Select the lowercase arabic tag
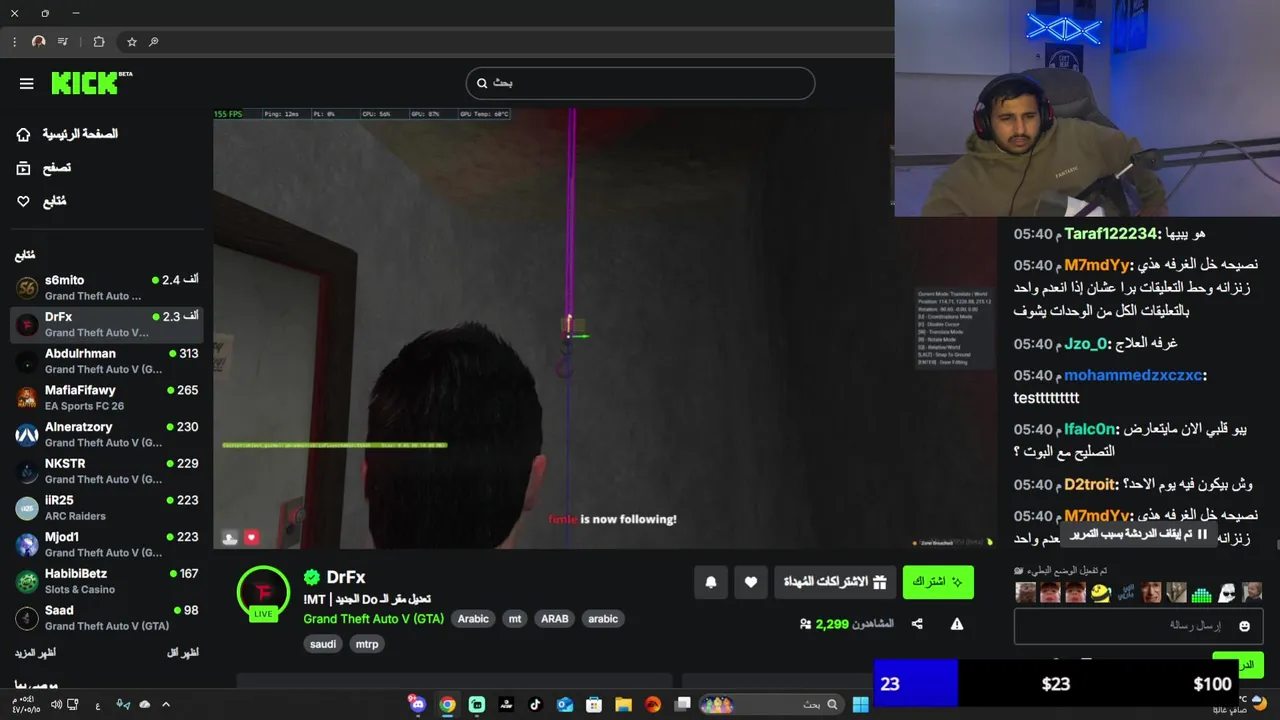This screenshot has height=720, width=1280. (x=603, y=619)
